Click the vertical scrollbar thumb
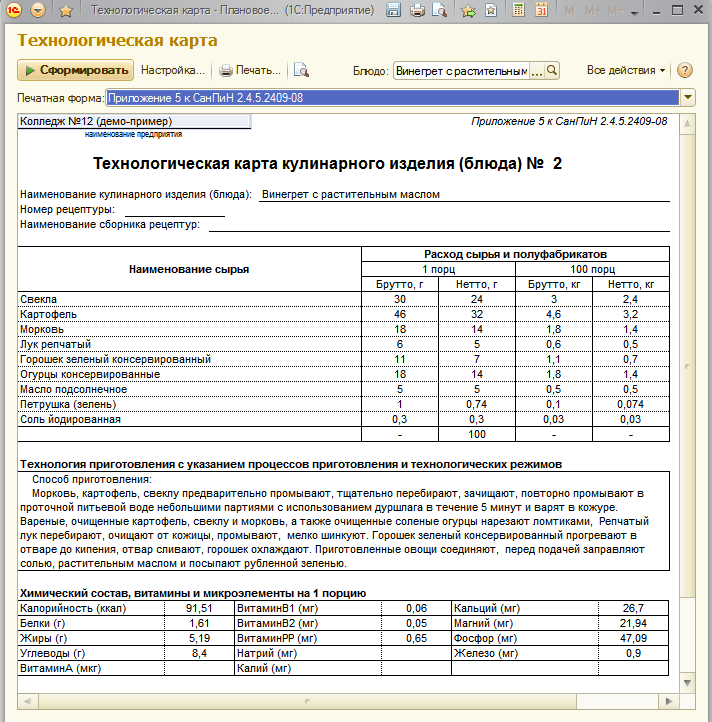The height and width of the screenshot is (722, 712). pos(687,366)
